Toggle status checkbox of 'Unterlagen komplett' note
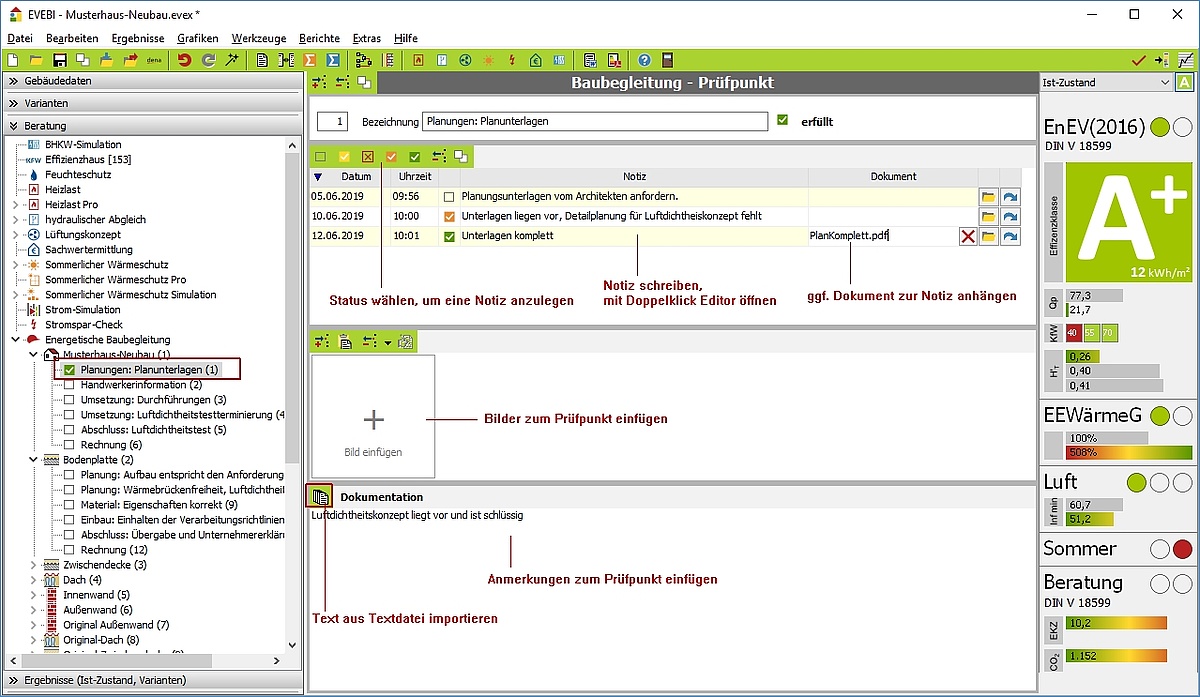1200x697 pixels. (x=449, y=237)
